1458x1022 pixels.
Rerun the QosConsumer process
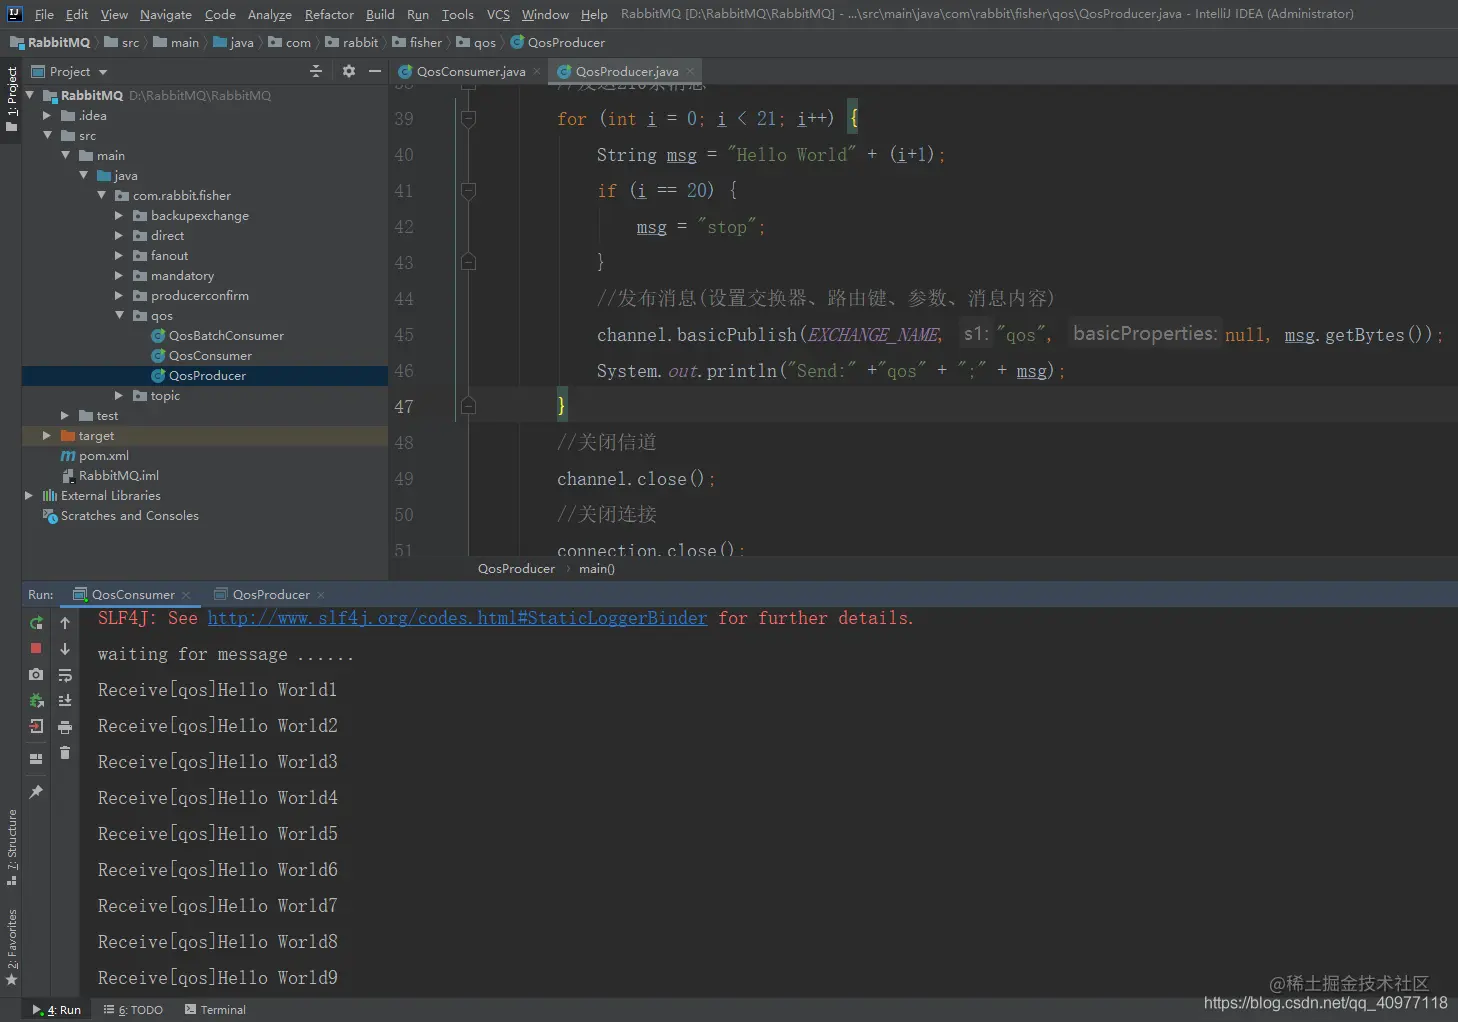[x=36, y=623]
